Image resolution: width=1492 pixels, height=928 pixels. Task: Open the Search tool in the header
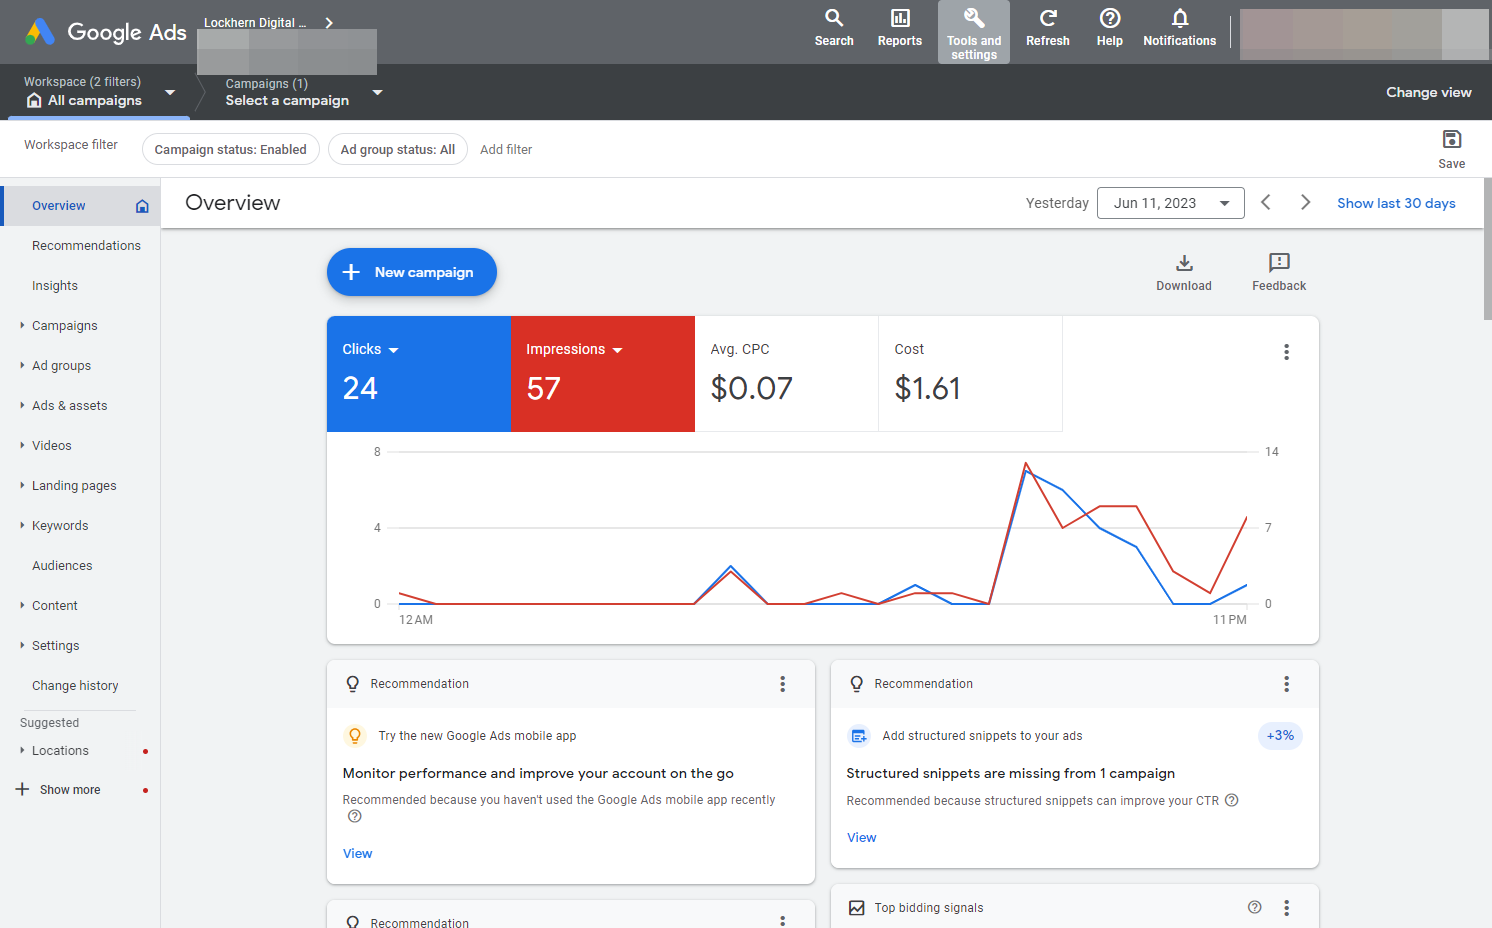coord(833,28)
